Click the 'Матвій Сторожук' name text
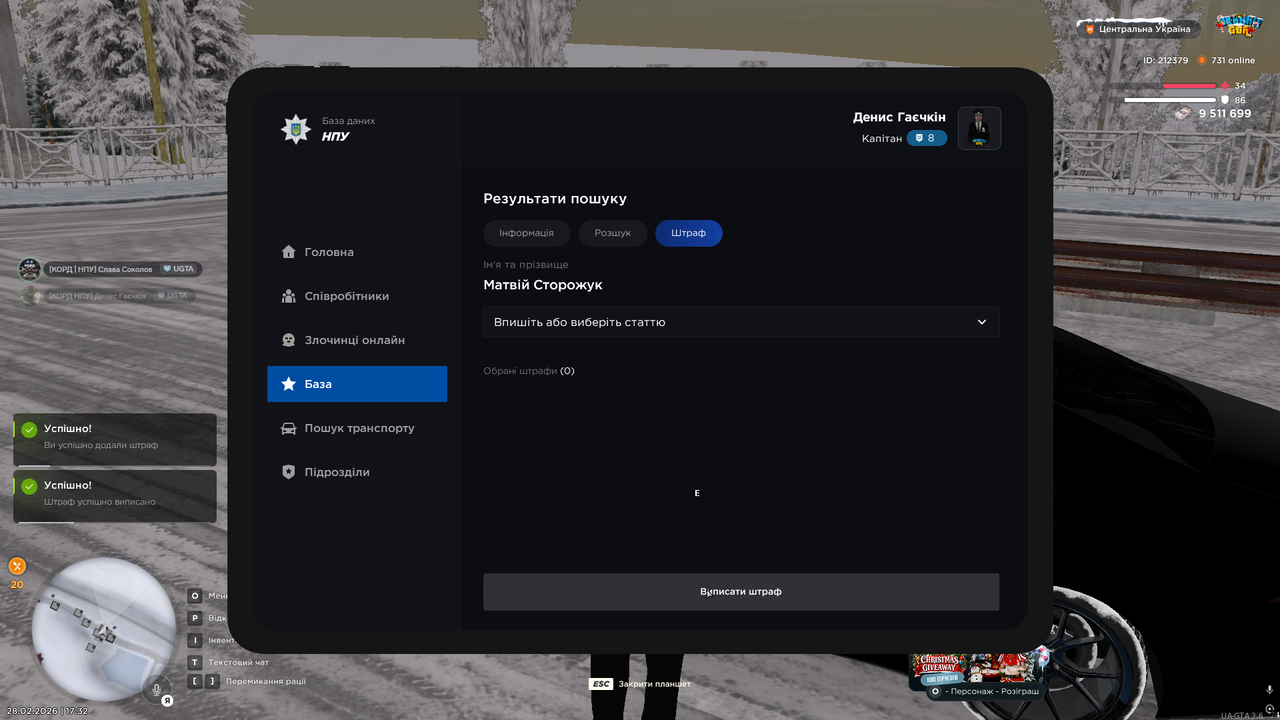This screenshot has width=1280, height=720. click(x=543, y=285)
